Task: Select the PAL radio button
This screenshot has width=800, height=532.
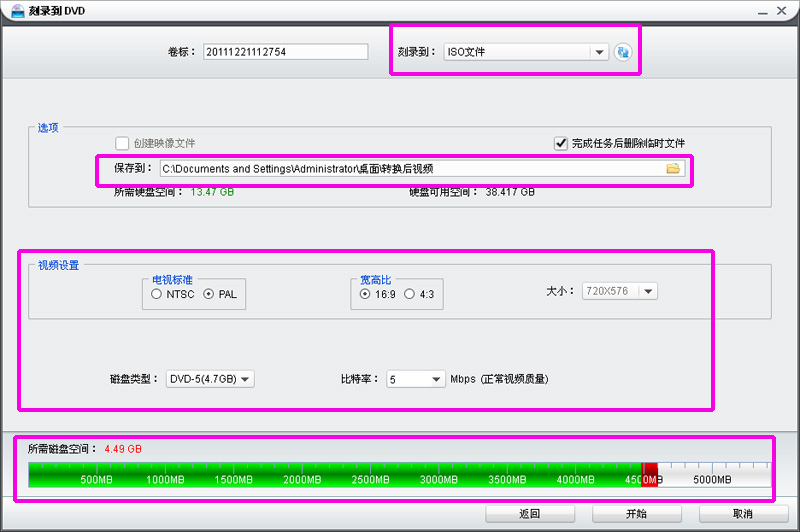Action: pos(208,294)
